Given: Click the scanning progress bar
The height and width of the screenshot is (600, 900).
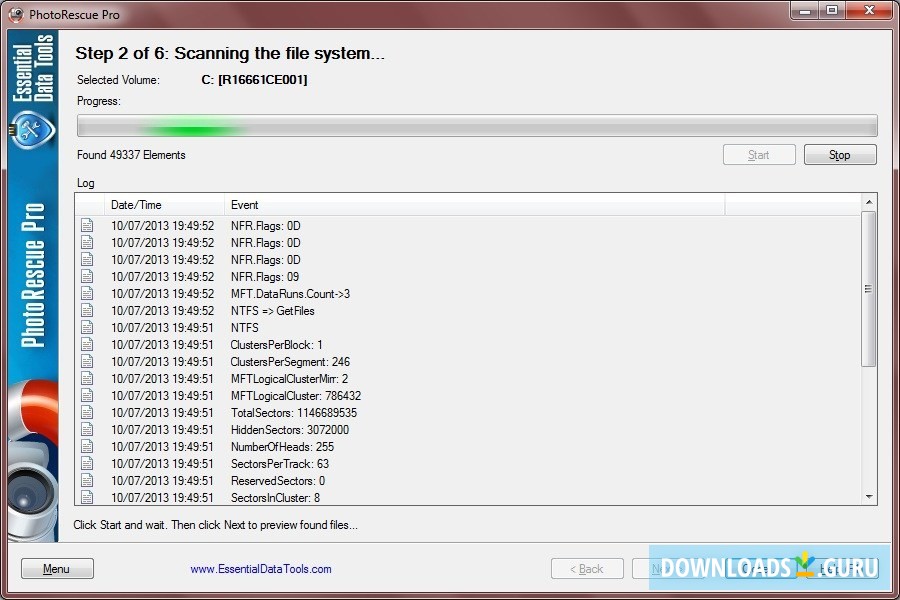Looking at the screenshot, I should click(477, 125).
